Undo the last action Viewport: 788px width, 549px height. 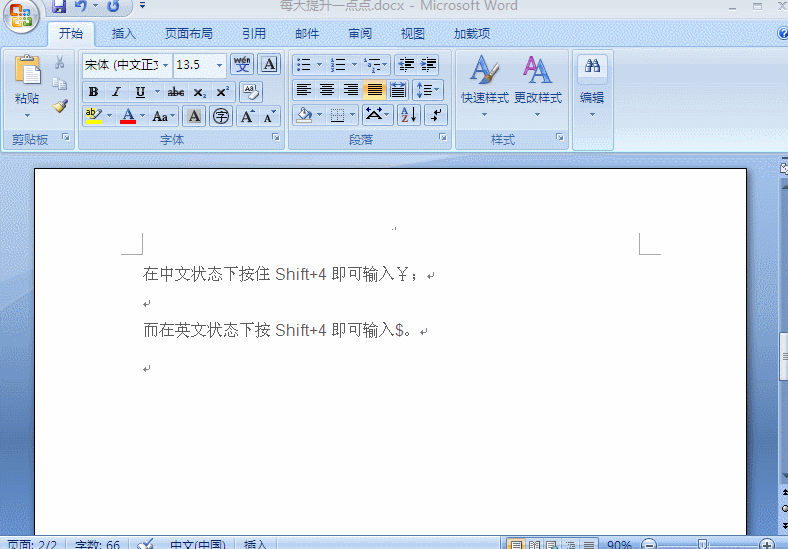[80, 6]
